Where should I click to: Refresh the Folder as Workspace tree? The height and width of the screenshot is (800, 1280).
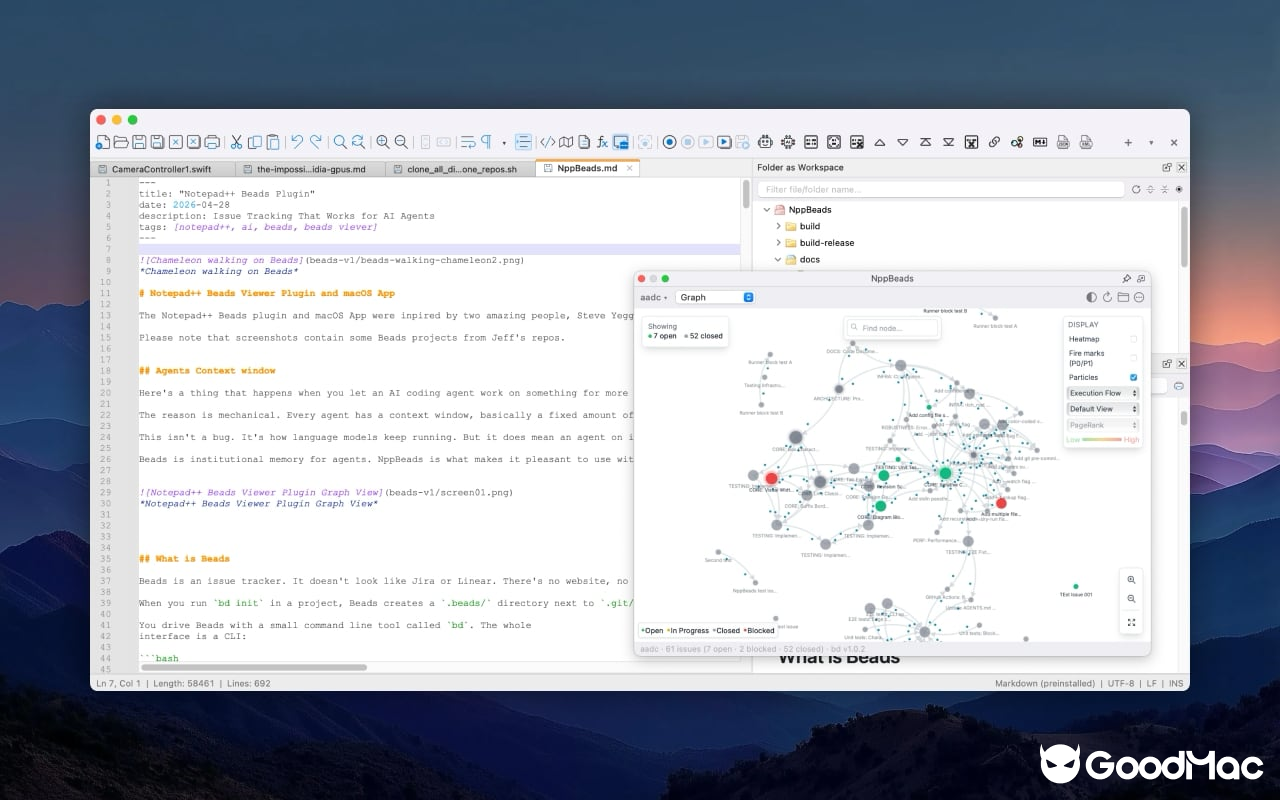pos(1136,189)
